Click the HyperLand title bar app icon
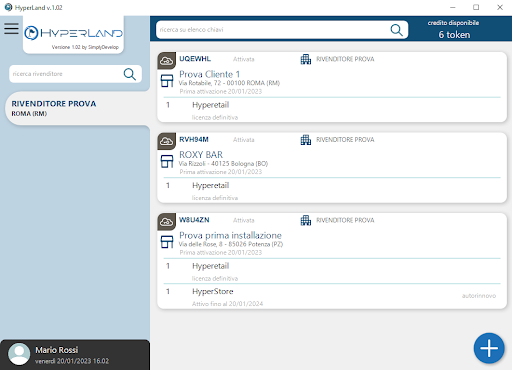Image resolution: width=512 pixels, height=370 pixels. click(8, 7)
